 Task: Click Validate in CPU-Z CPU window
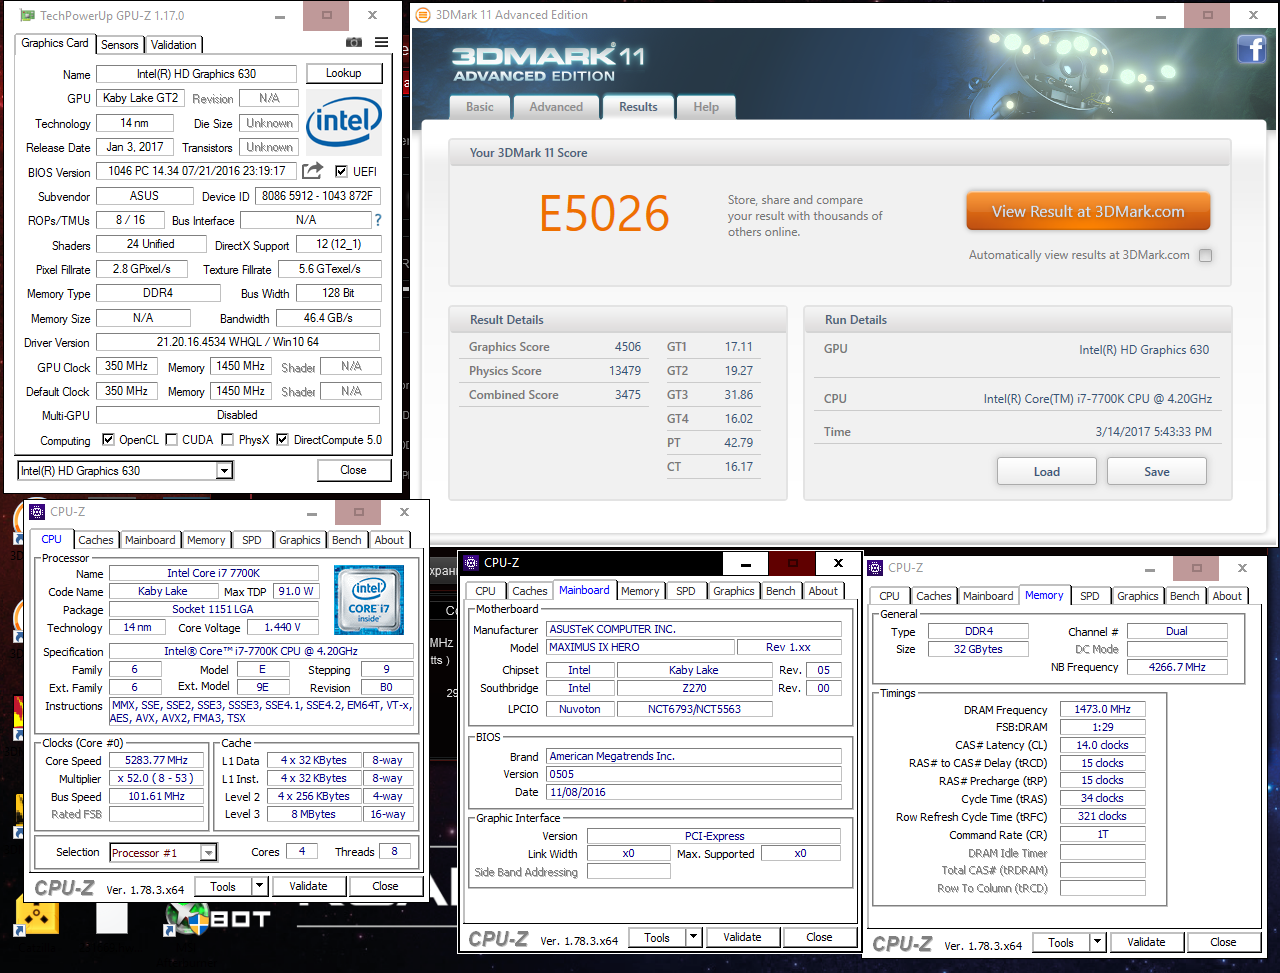(x=308, y=886)
